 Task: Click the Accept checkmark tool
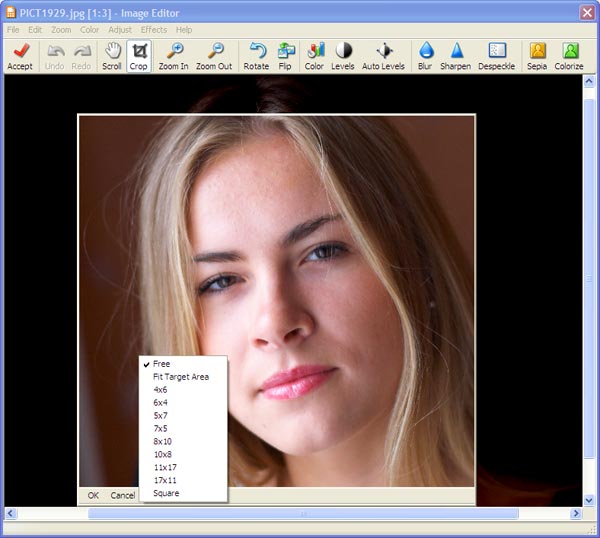(20, 57)
